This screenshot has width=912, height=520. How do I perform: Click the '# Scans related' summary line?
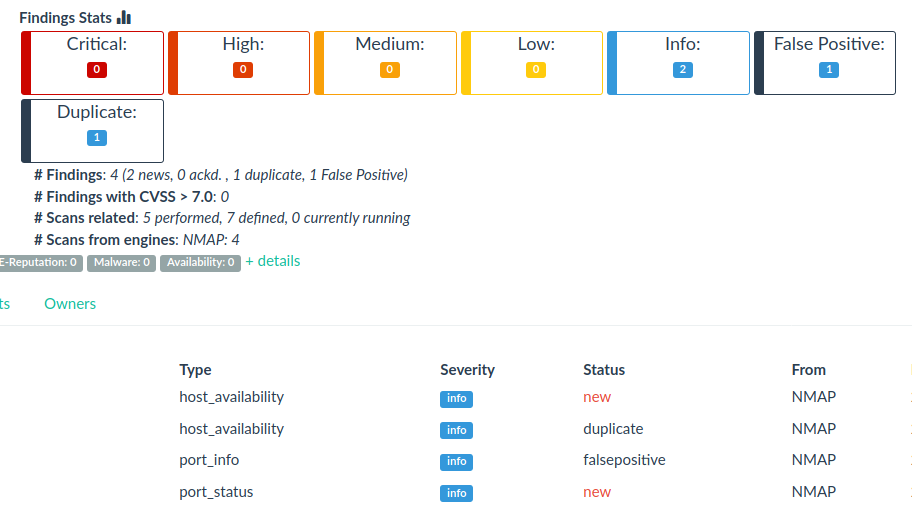point(222,218)
